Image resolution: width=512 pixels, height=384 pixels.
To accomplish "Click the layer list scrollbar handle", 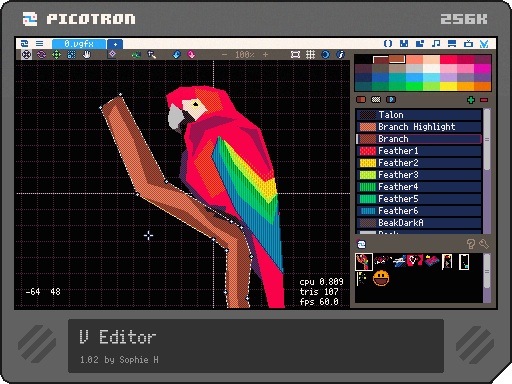I will point(487,140).
